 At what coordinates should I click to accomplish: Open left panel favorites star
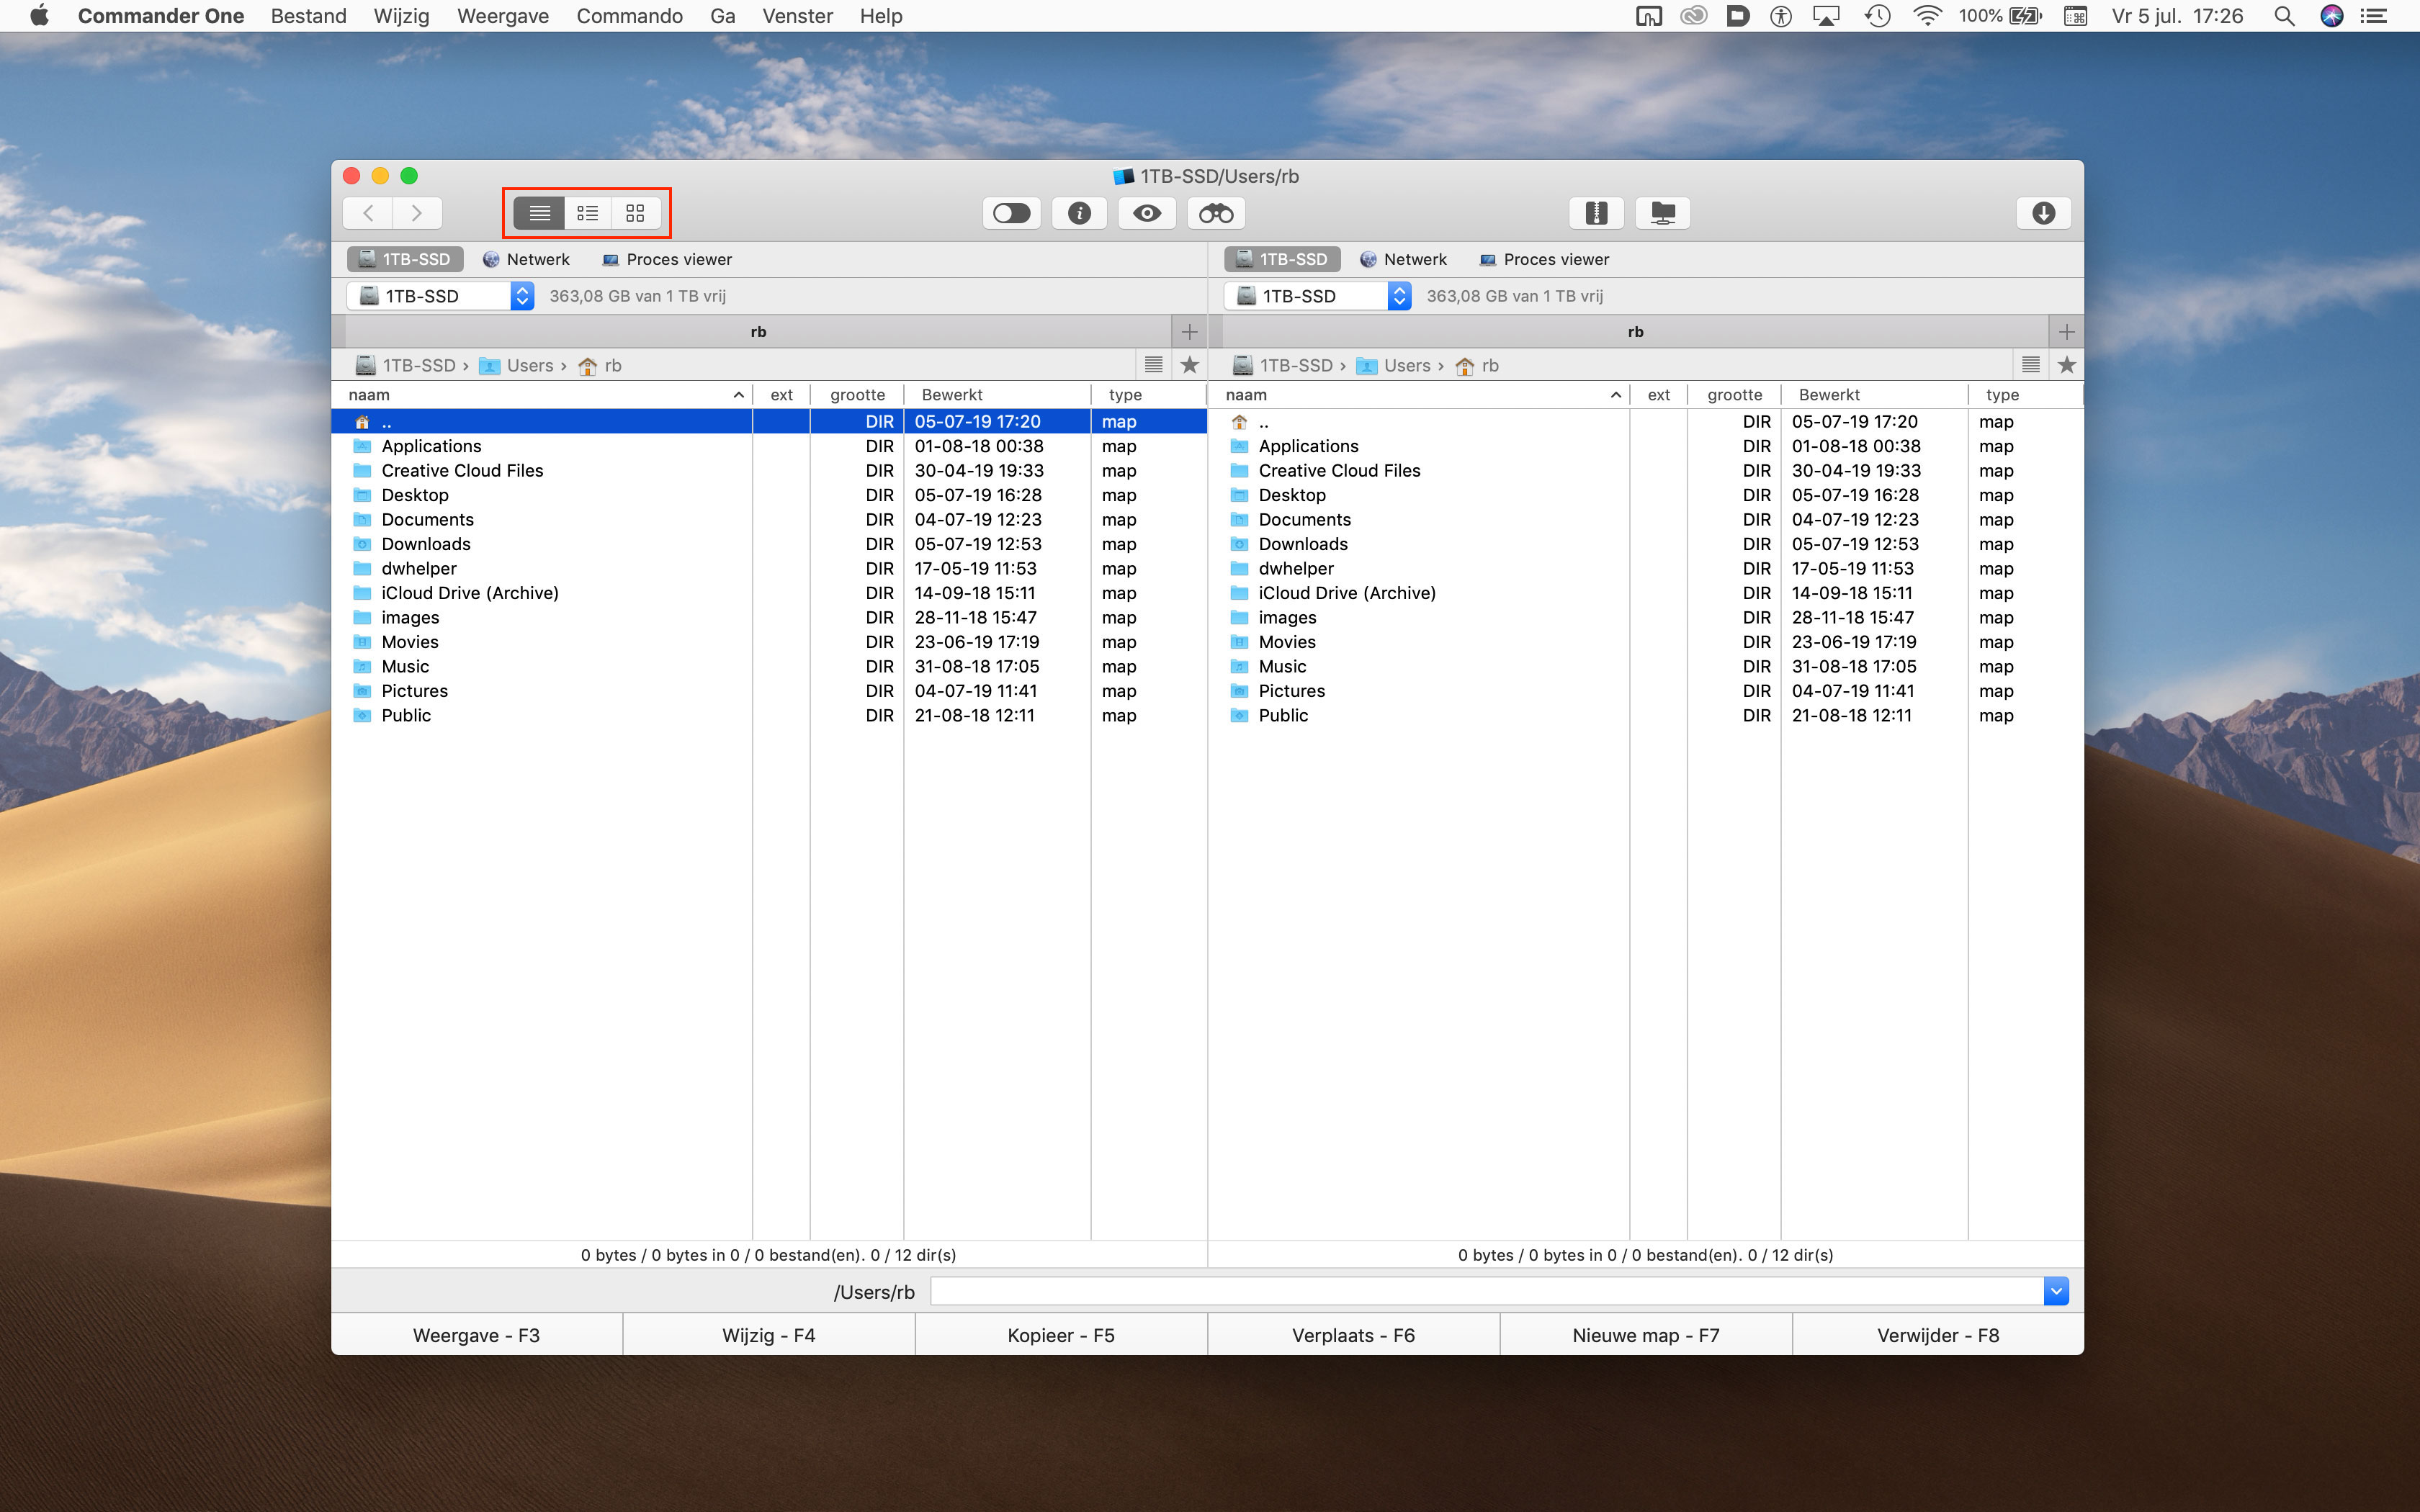click(x=1189, y=365)
